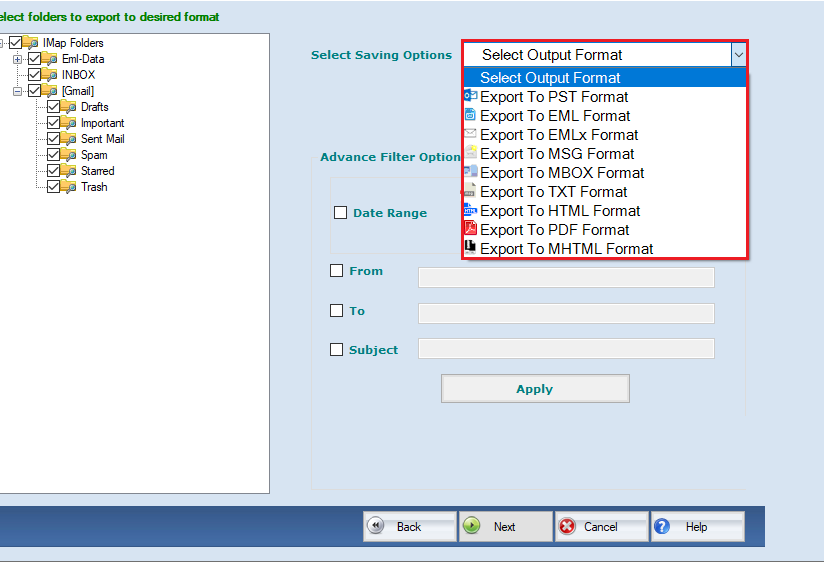Click the IMap Folders root folder icon

pyautogui.click(x=30, y=43)
